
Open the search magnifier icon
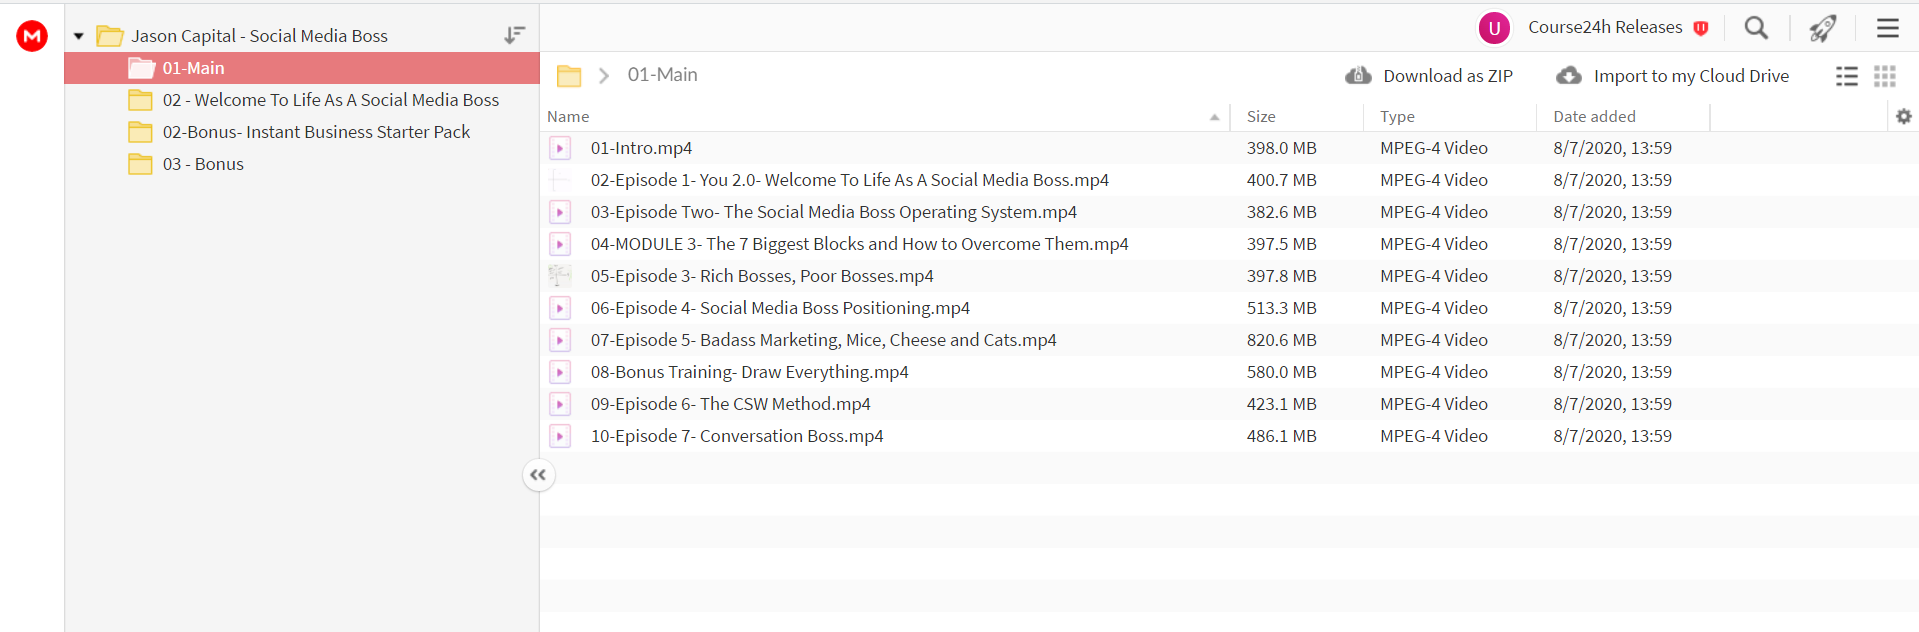[1756, 27]
